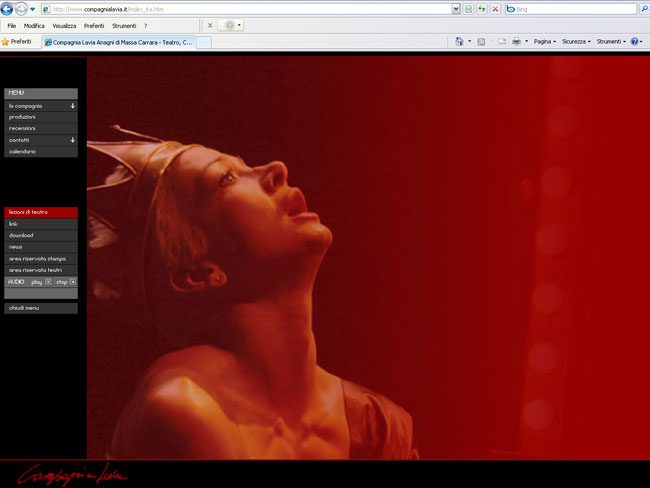Image resolution: width=650 pixels, height=488 pixels.
Task: Open the Strumenti menu in menu bar
Action: tap(124, 26)
